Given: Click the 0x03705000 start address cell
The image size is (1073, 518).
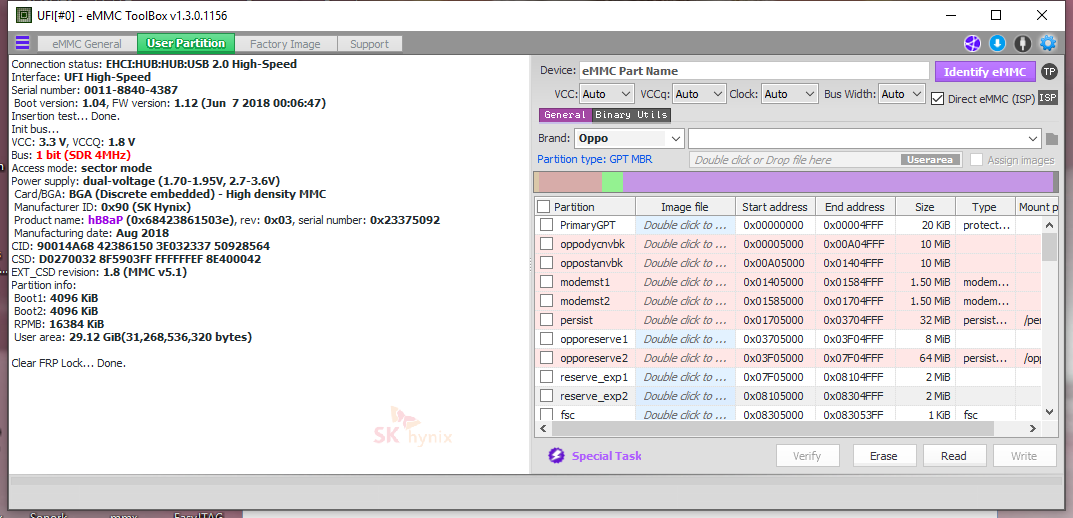Looking at the screenshot, I should 773,339.
